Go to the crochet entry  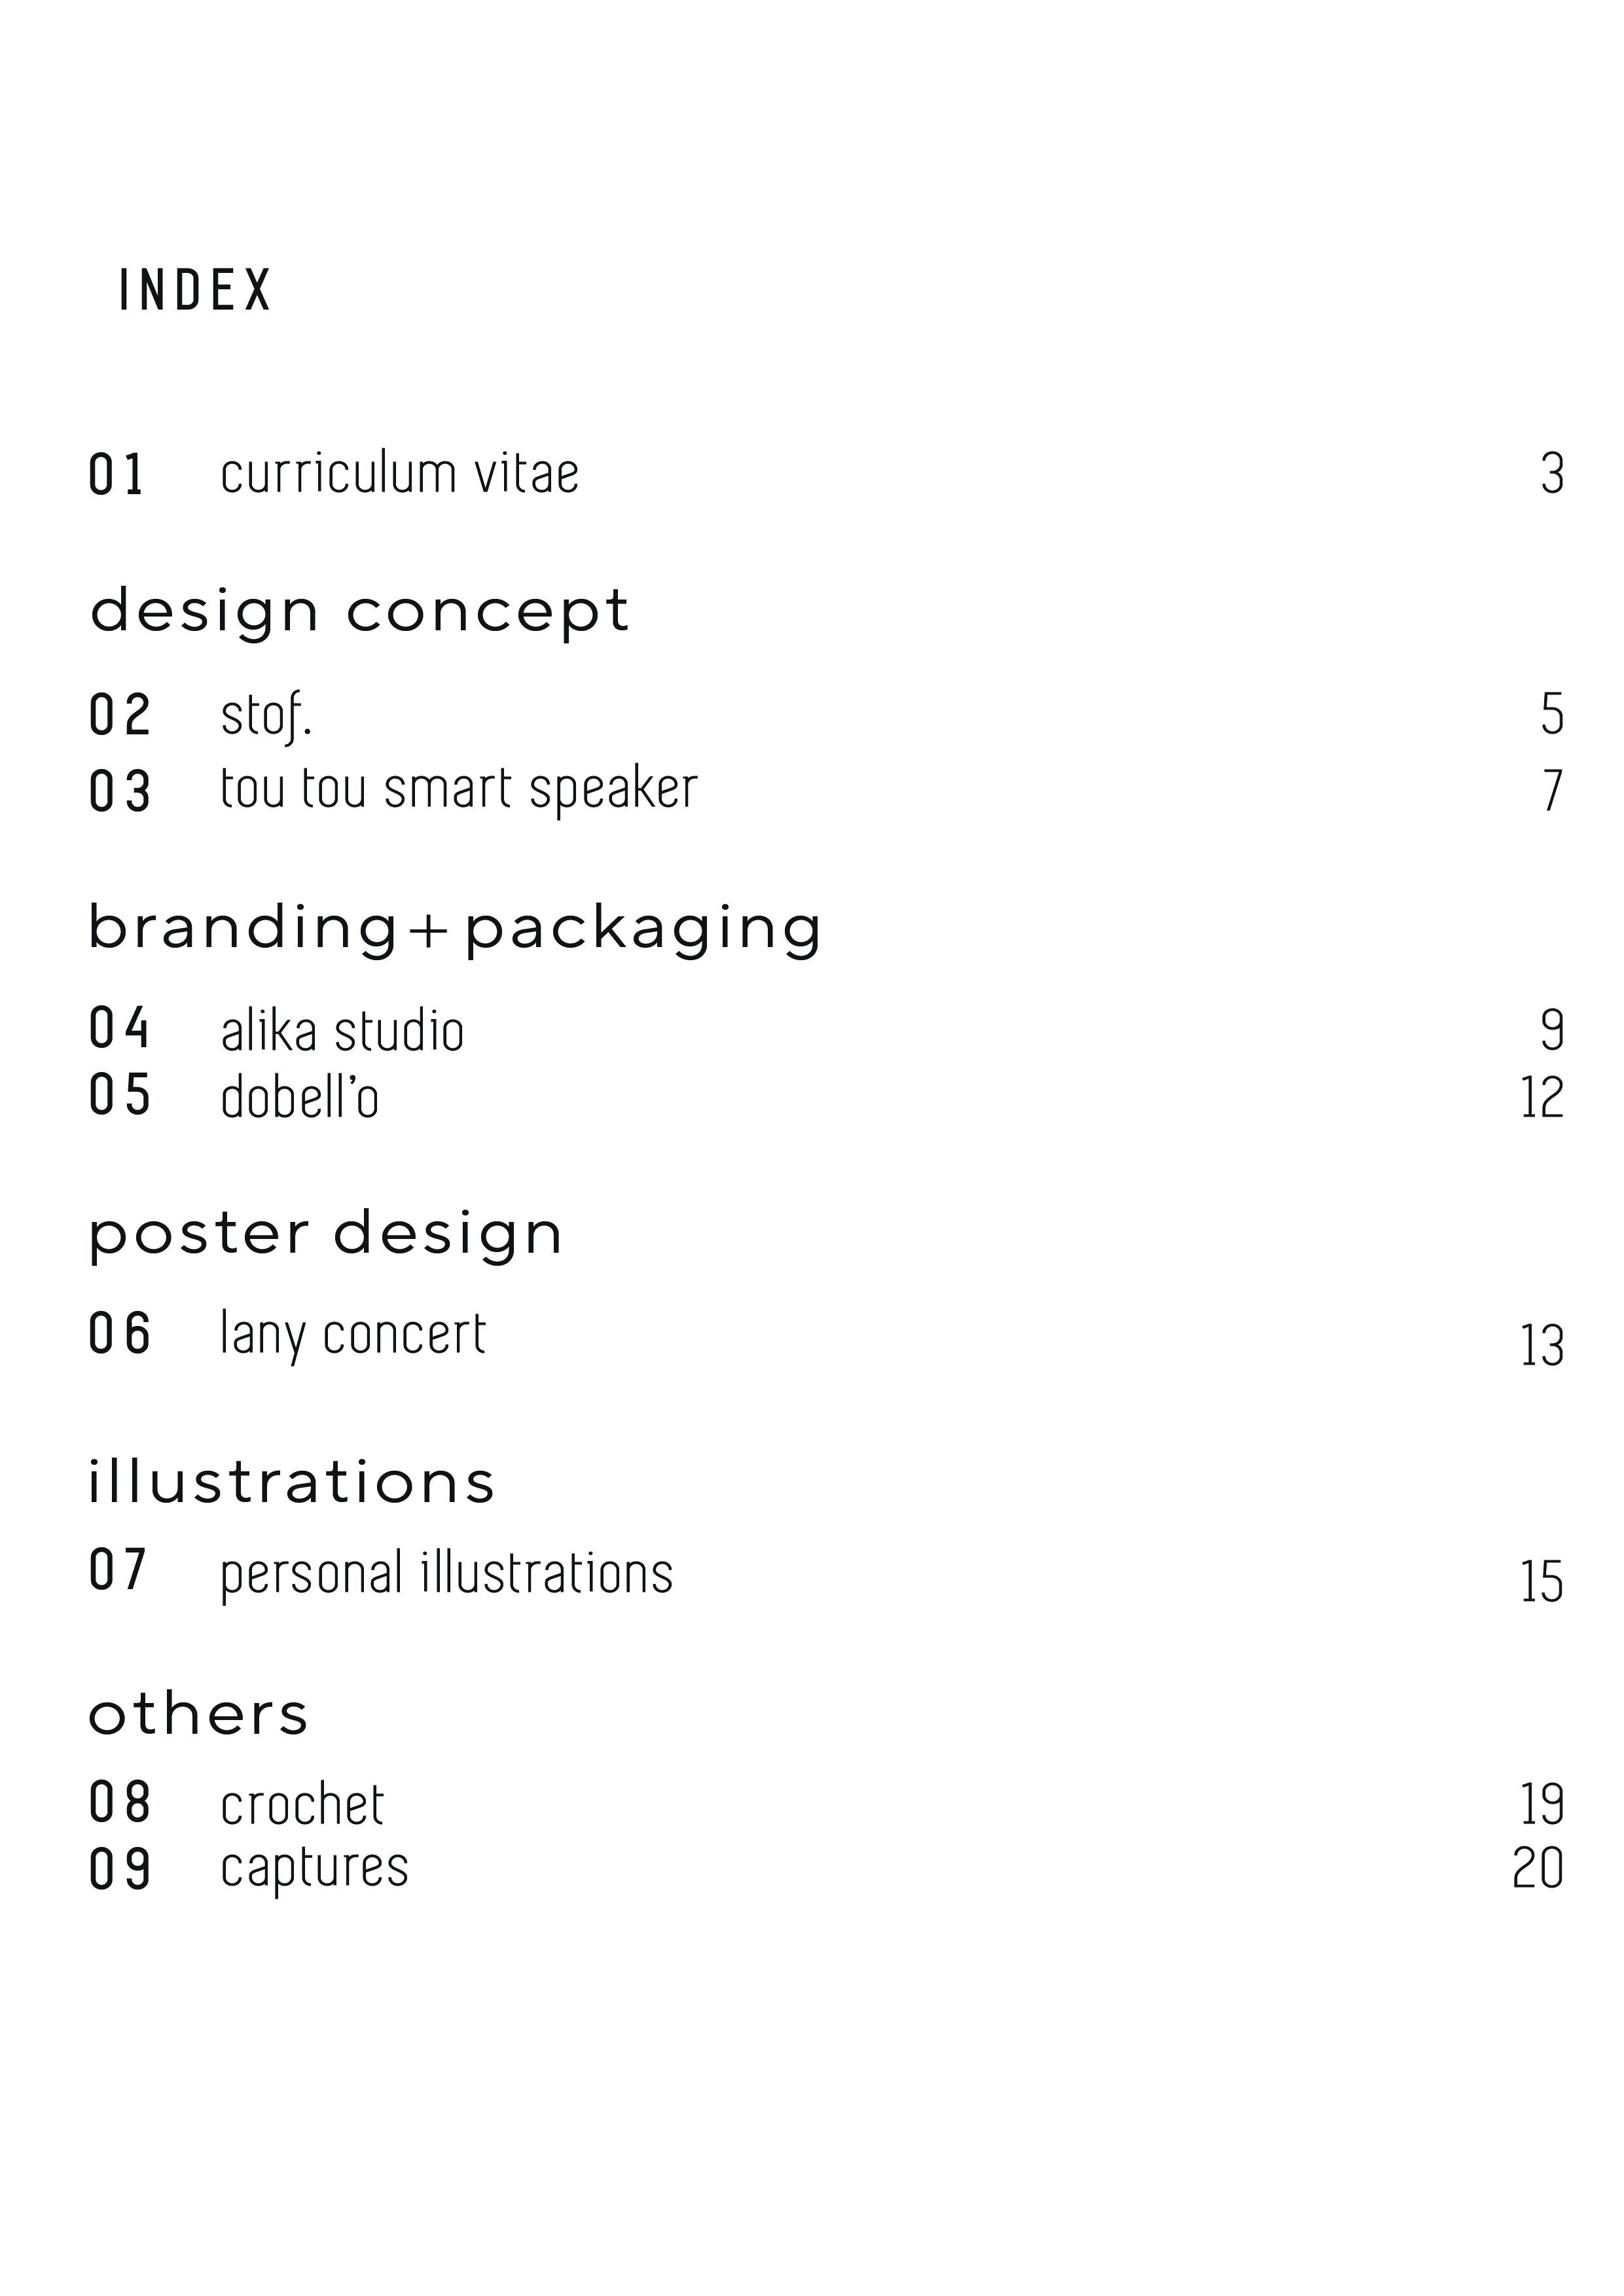click(302, 1805)
